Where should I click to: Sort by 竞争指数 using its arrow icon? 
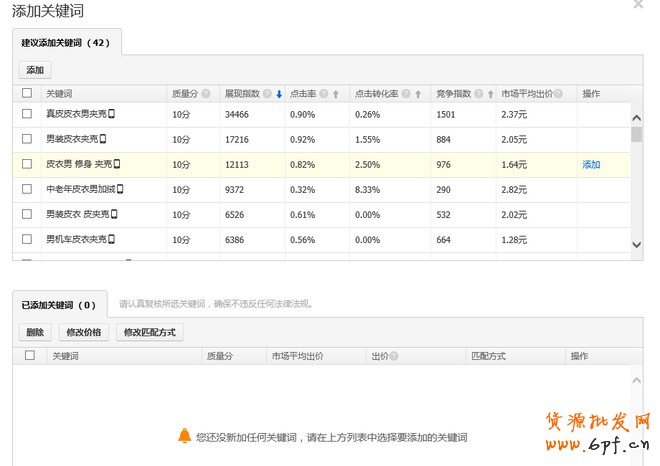click(491, 94)
